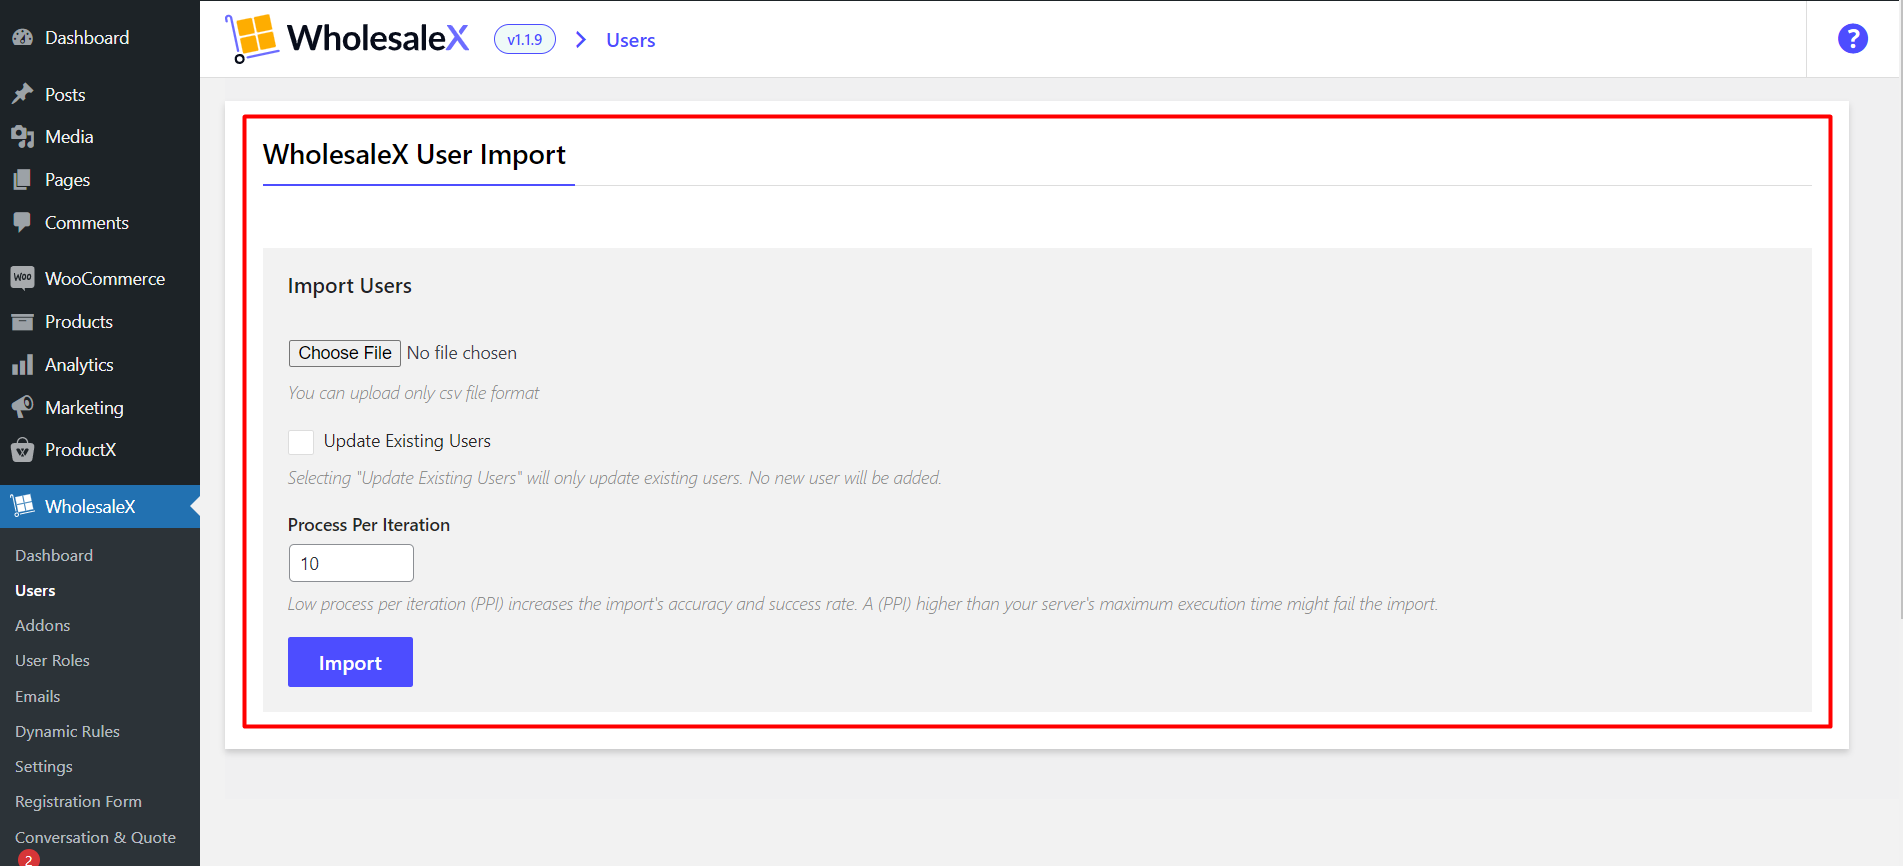Click the Update Existing Users label
Viewport: 1903px width, 866px height.
407,441
